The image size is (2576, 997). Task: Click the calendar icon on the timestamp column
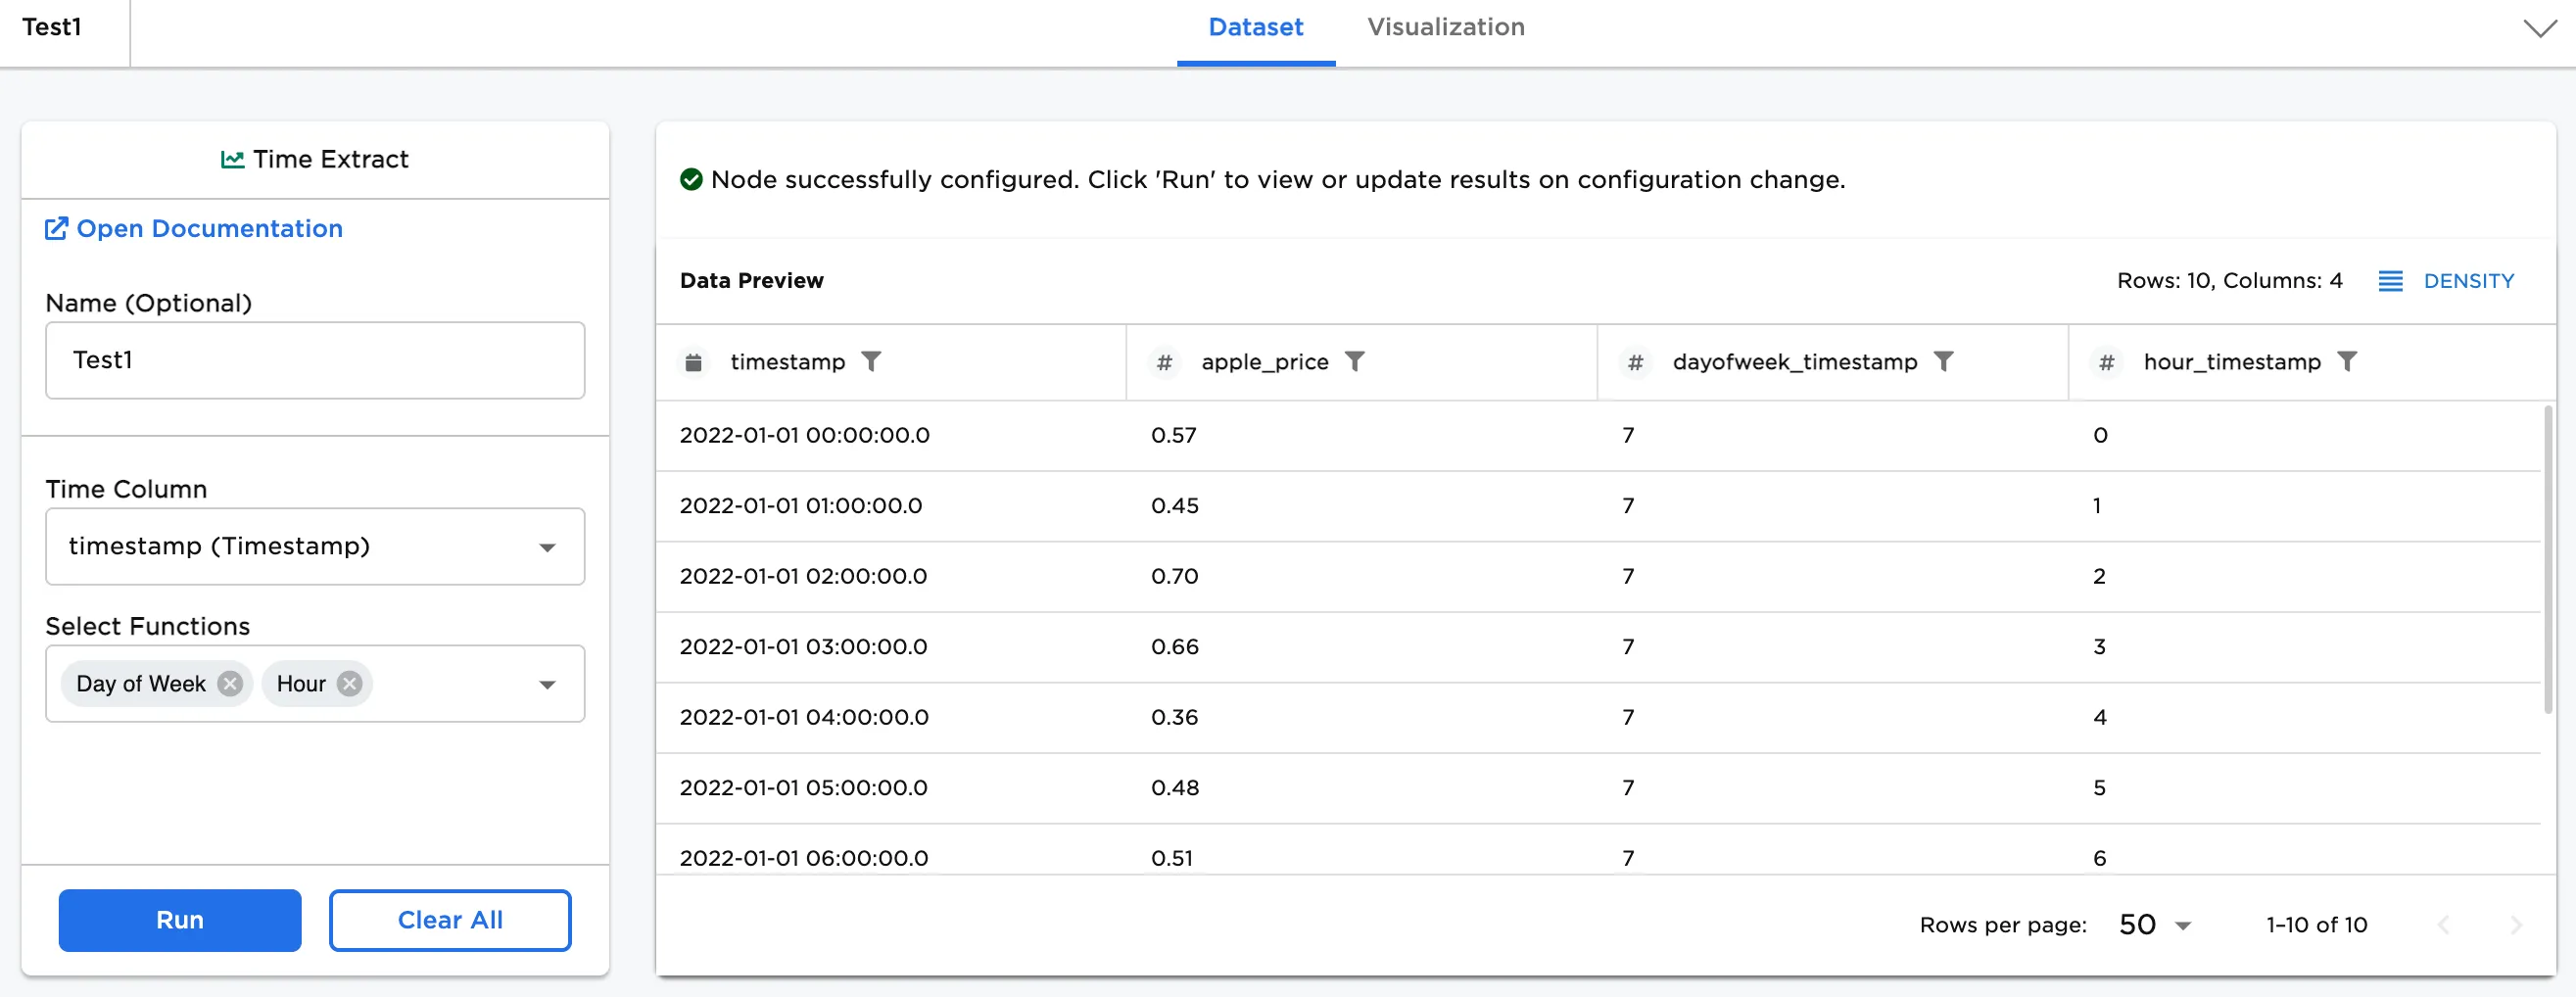click(693, 362)
